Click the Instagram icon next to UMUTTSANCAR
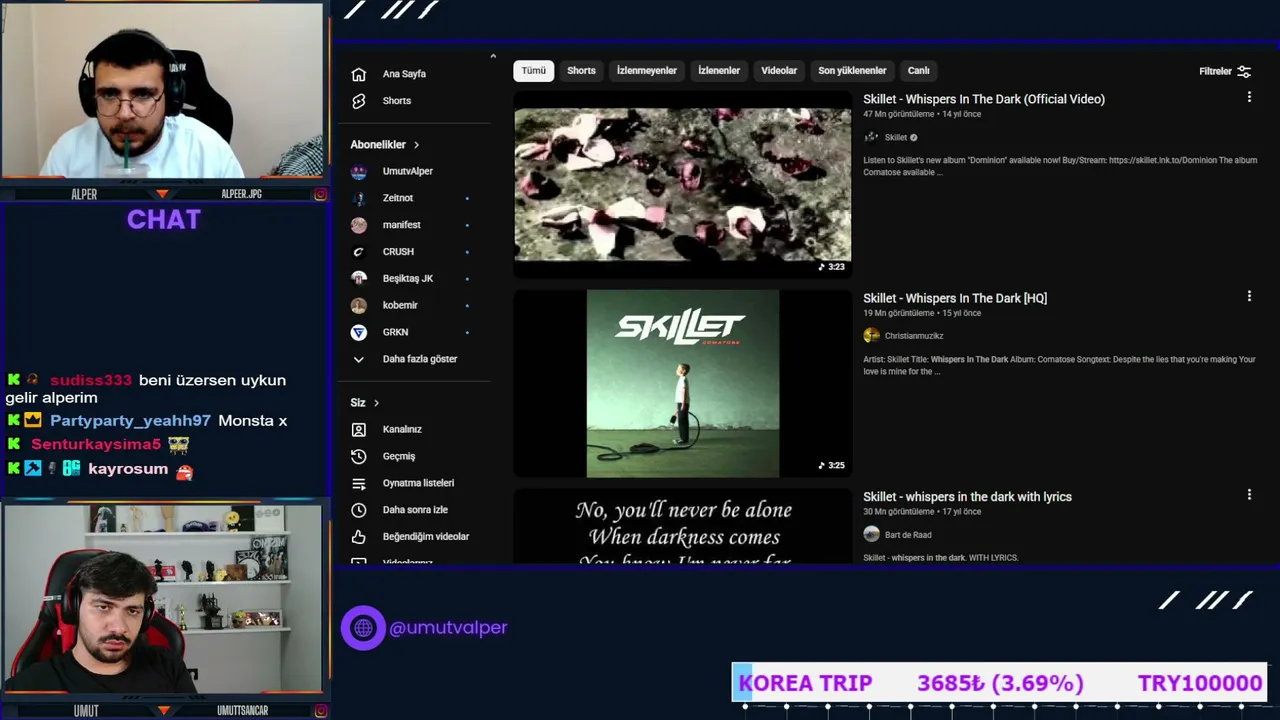Screen dimensions: 1280x720 tap(320, 711)
